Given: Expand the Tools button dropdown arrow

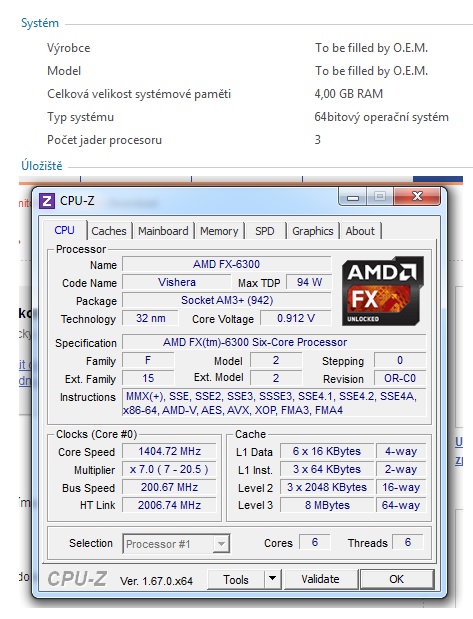Looking at the screenshot, I should 272,579.
